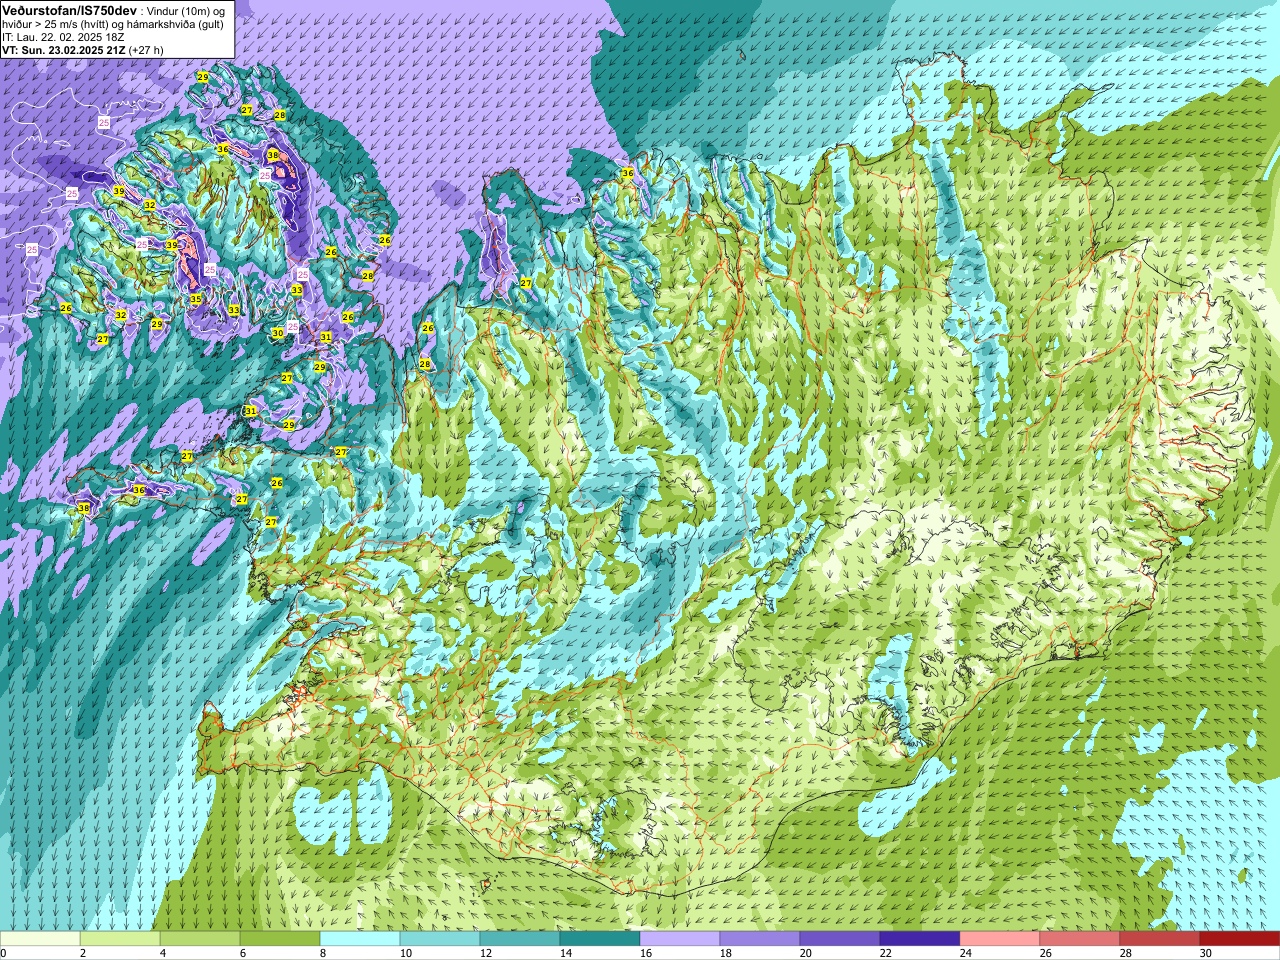Click the '14' legend scale label
Screen dimensions: 1280x960
click(565, 953)
